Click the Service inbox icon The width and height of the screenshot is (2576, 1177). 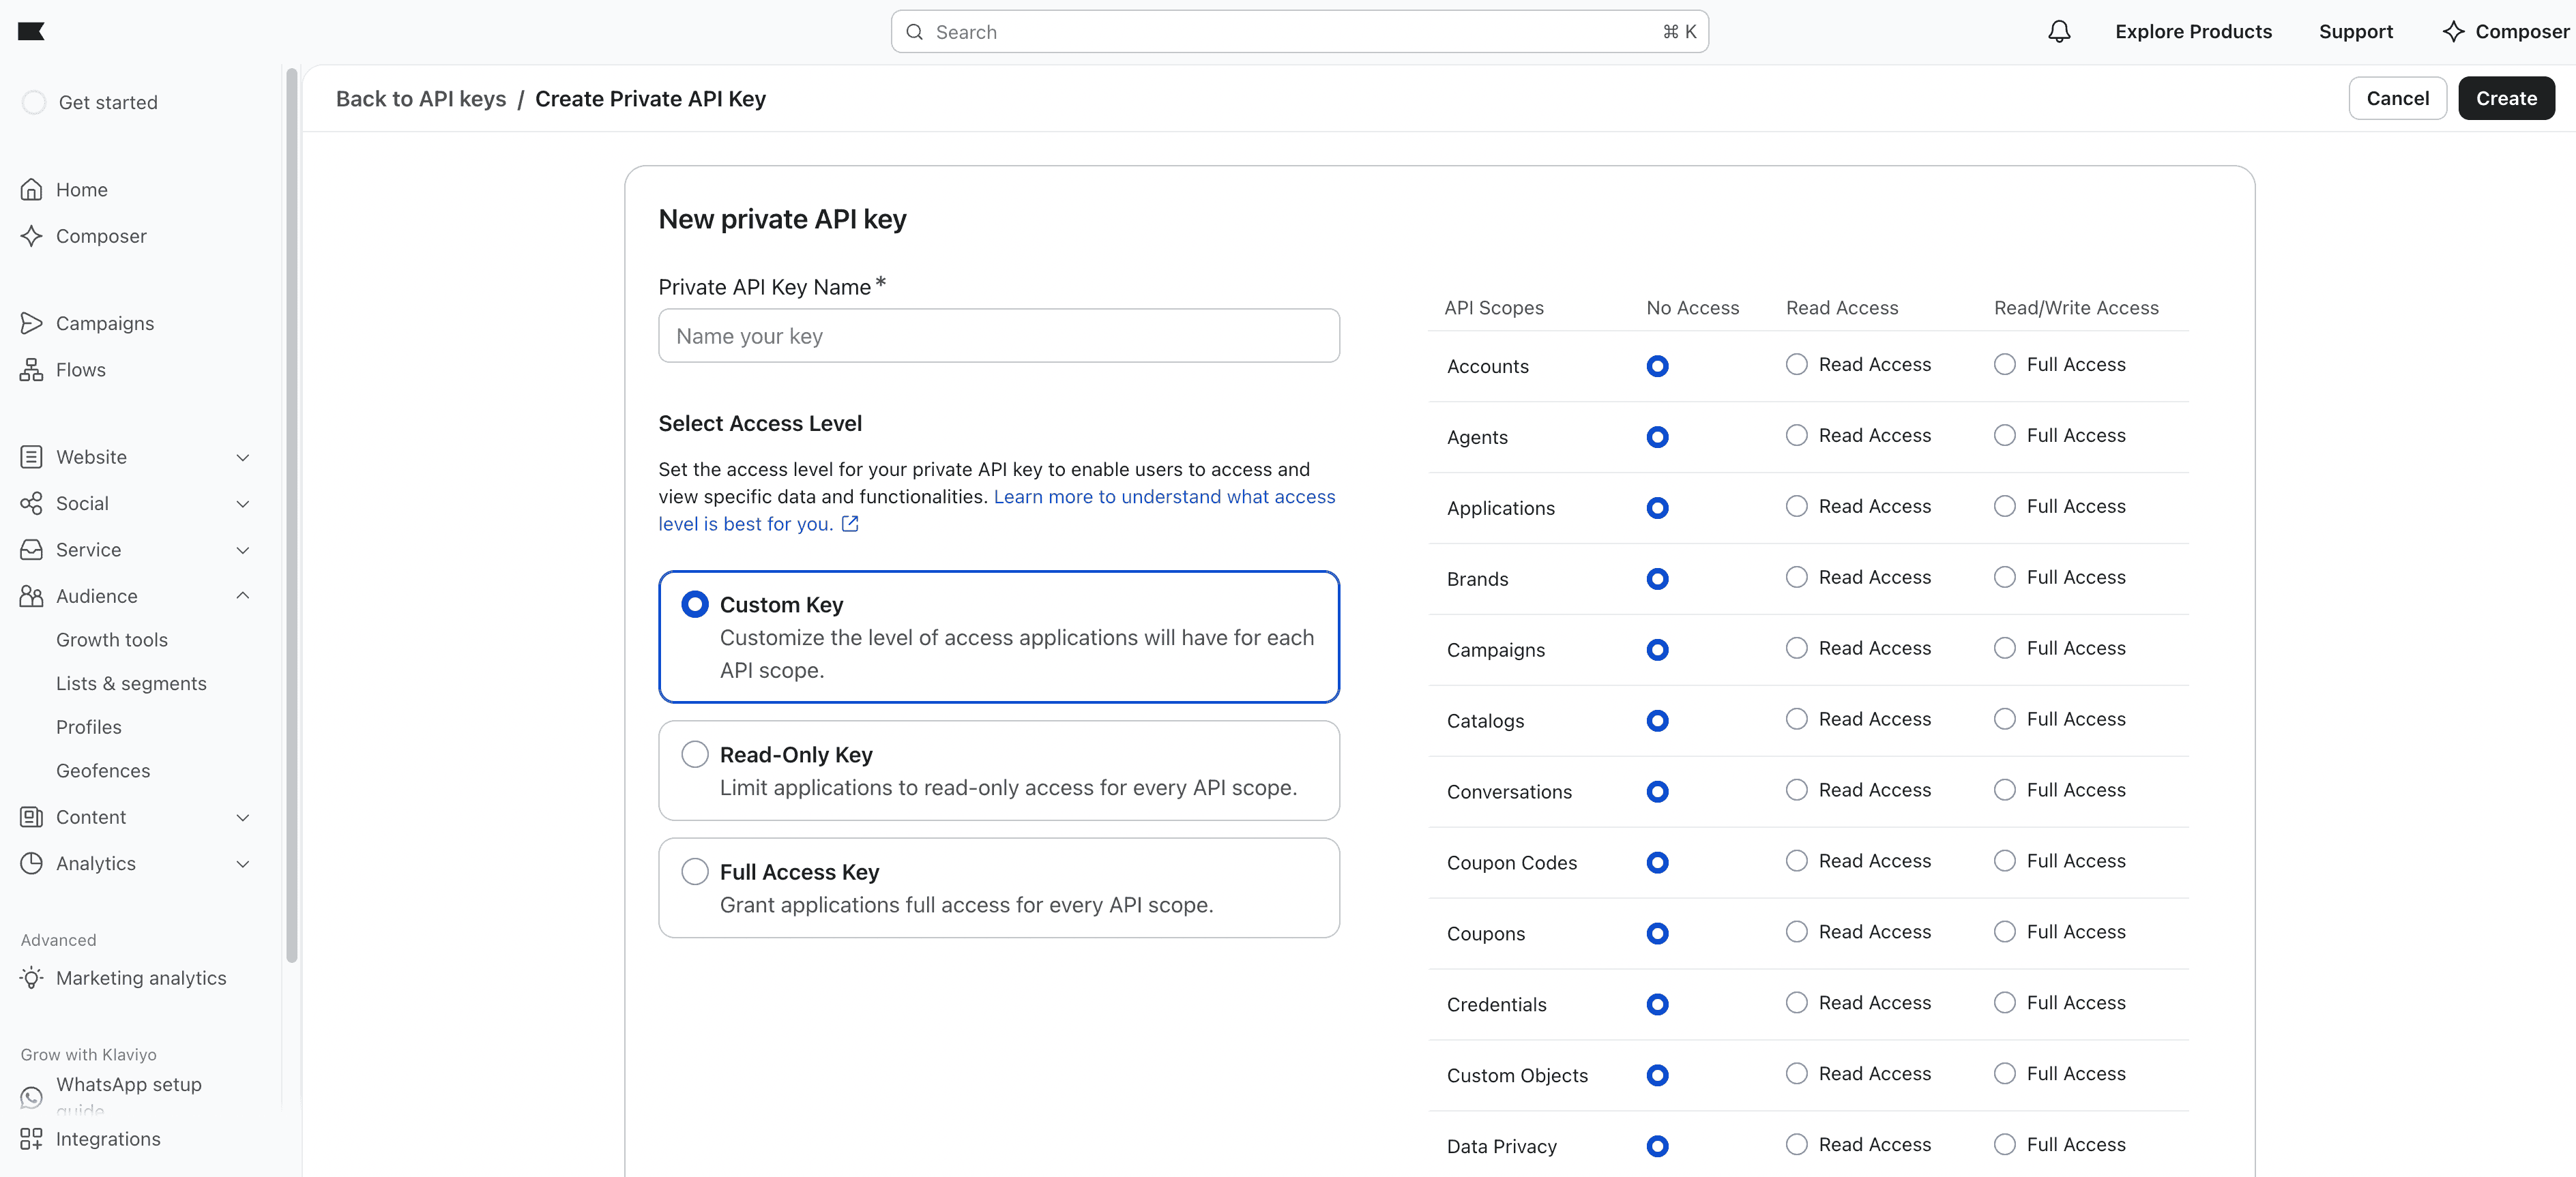tap(32, 550)
